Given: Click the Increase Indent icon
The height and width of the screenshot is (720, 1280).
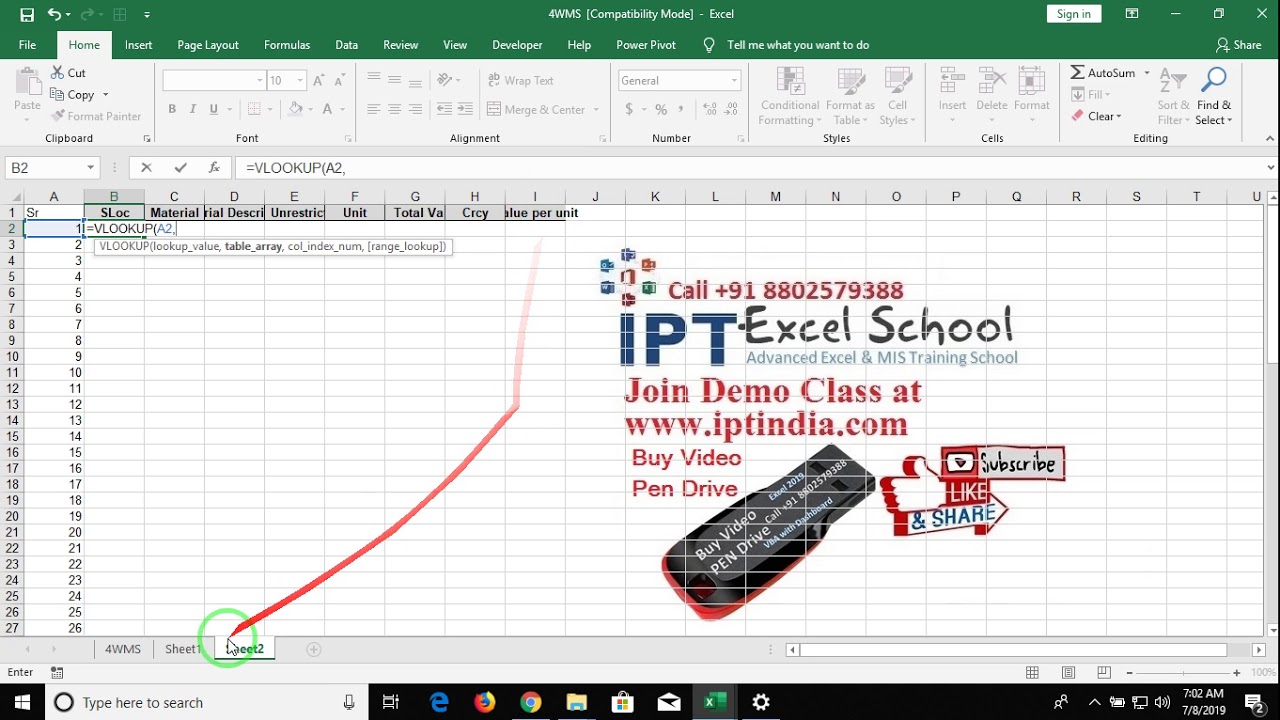Looking at the screenshot, I should click(465, 109).
